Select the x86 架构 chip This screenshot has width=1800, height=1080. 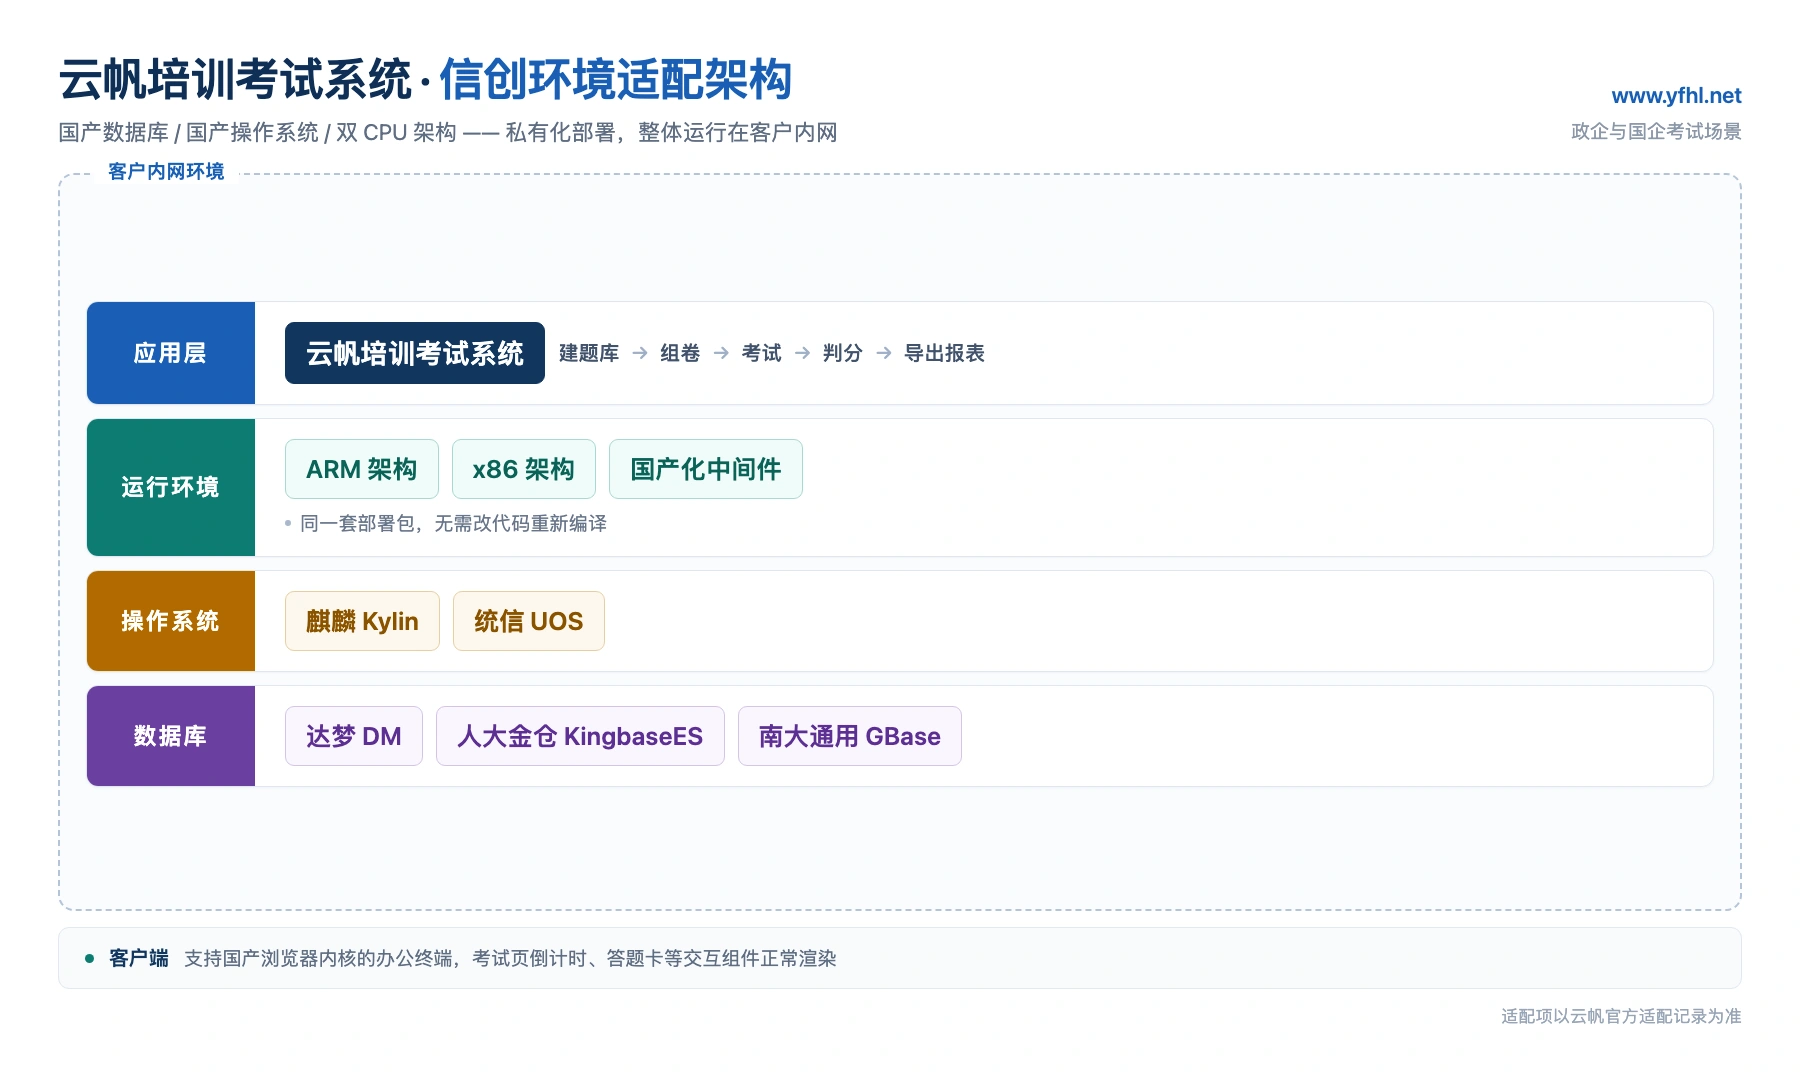[524, 469]
